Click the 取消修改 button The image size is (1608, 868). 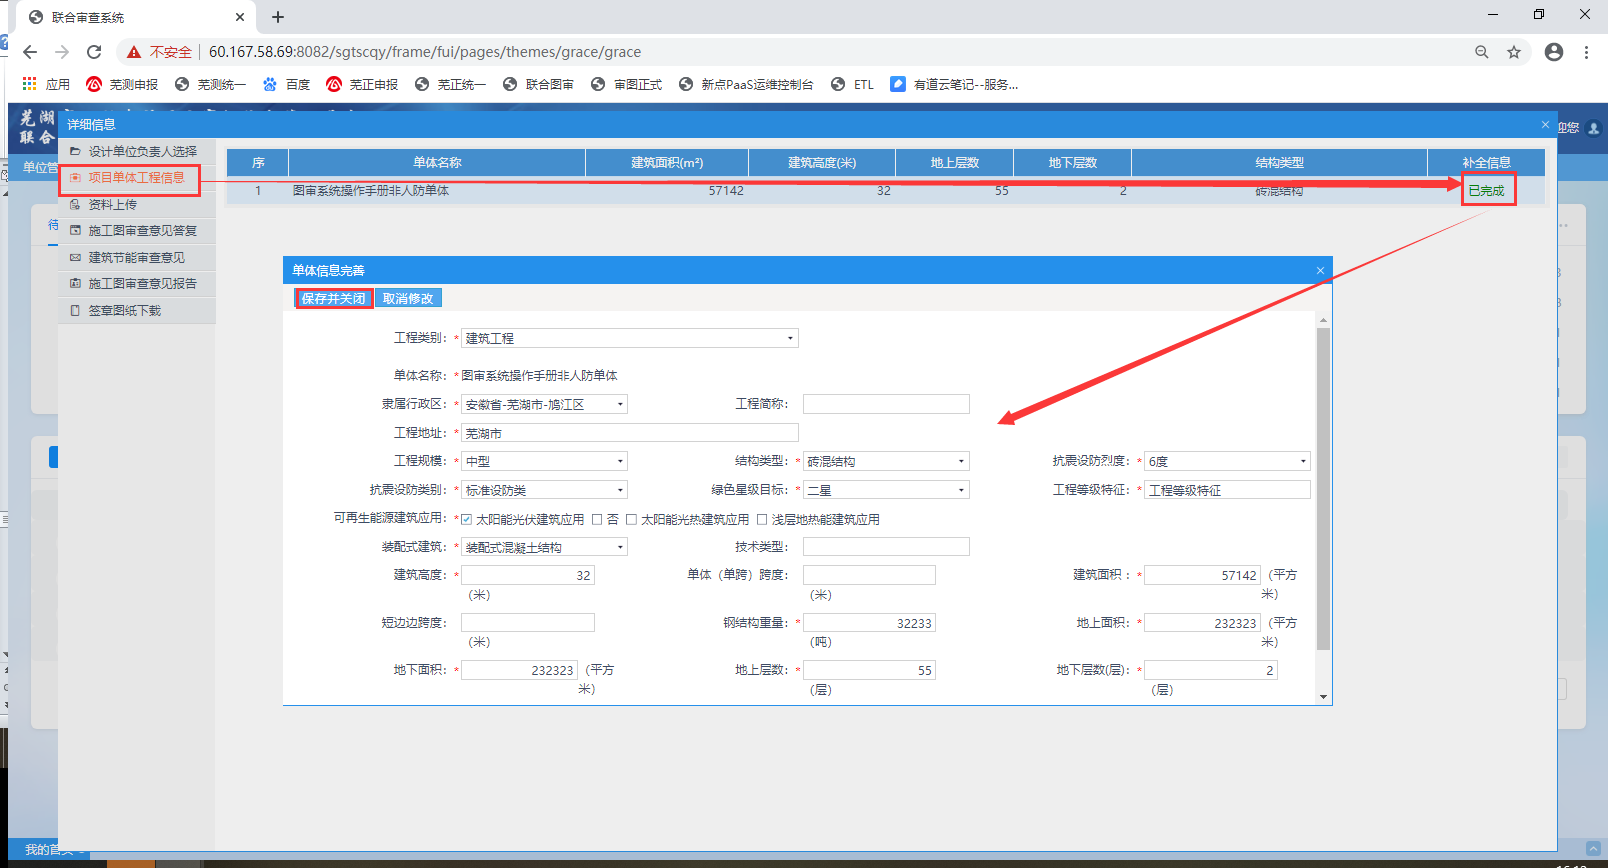(x=408, y=298)
